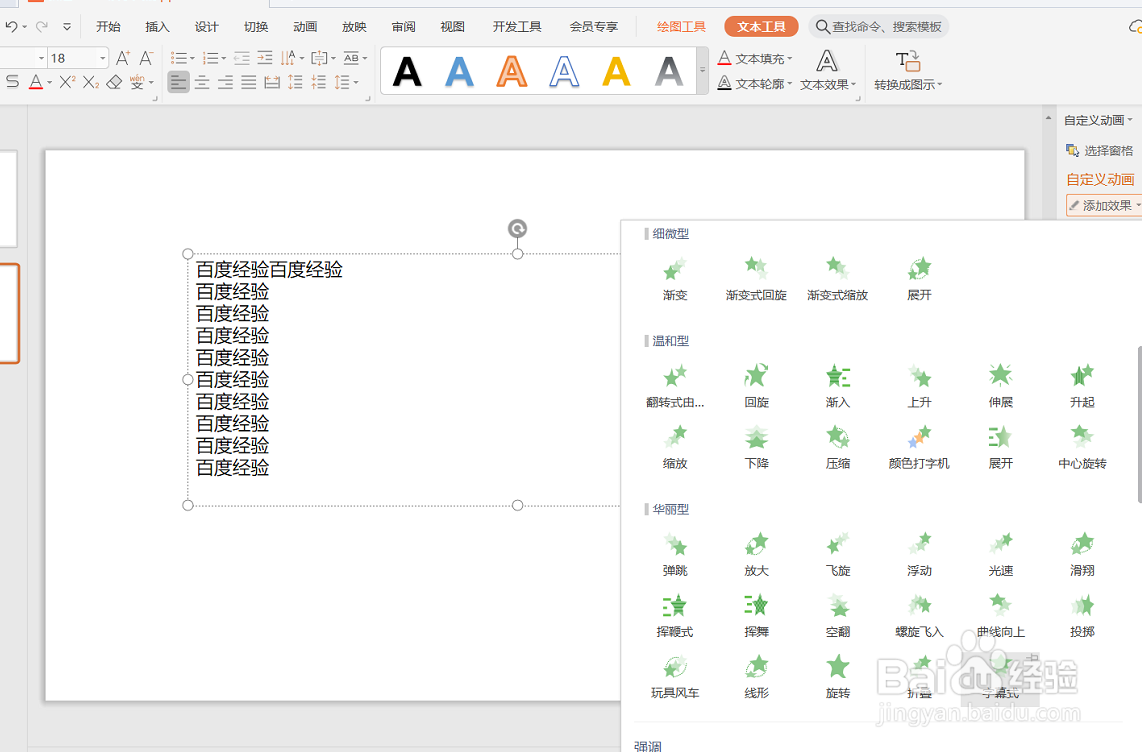Apply superscript formatting with the X² icon
Viewport: 1142px width, 752px height.
coord(67,82)
